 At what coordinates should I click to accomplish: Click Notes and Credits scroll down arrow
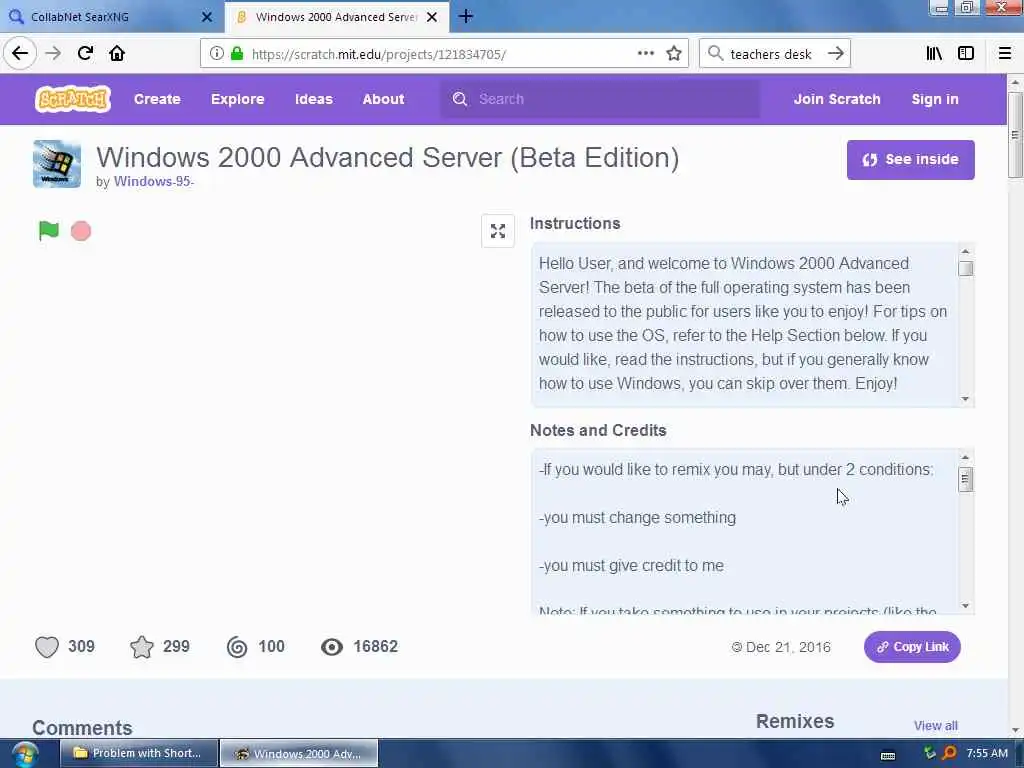(x=965, y=606)
